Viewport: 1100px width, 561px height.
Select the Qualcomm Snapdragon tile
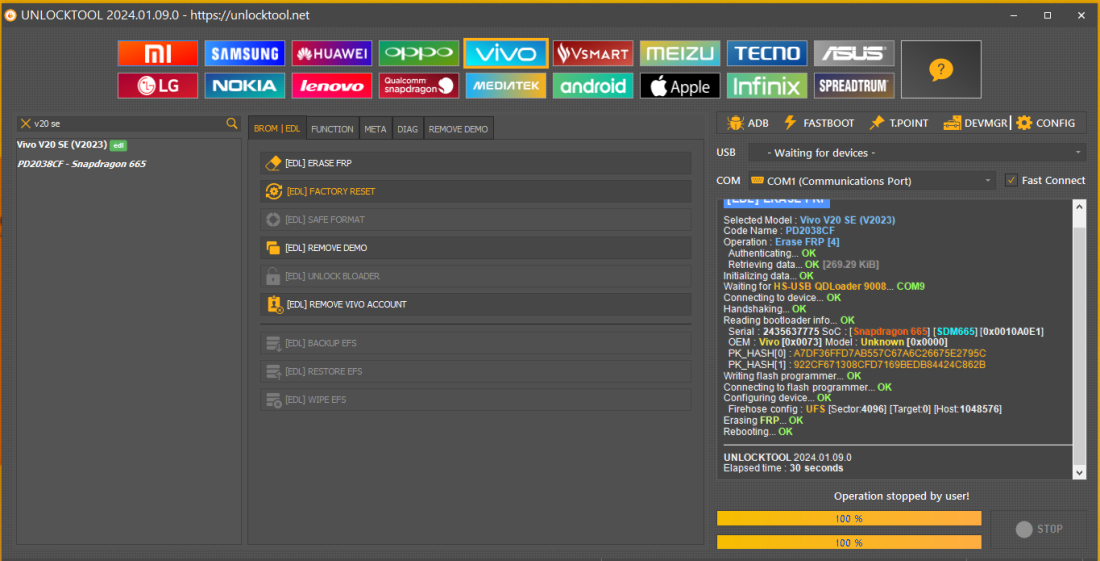click(419, 86)
